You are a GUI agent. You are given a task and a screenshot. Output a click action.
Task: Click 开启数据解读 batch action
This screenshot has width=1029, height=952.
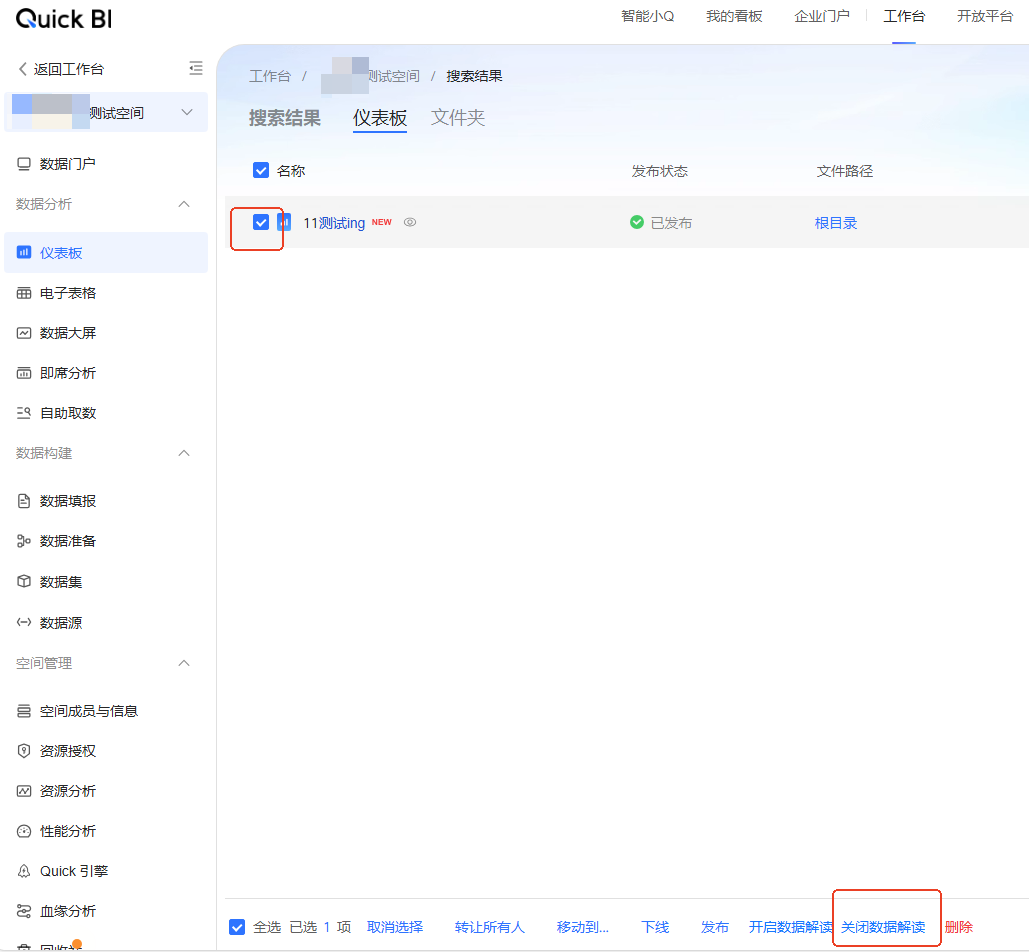coord(791,927)
